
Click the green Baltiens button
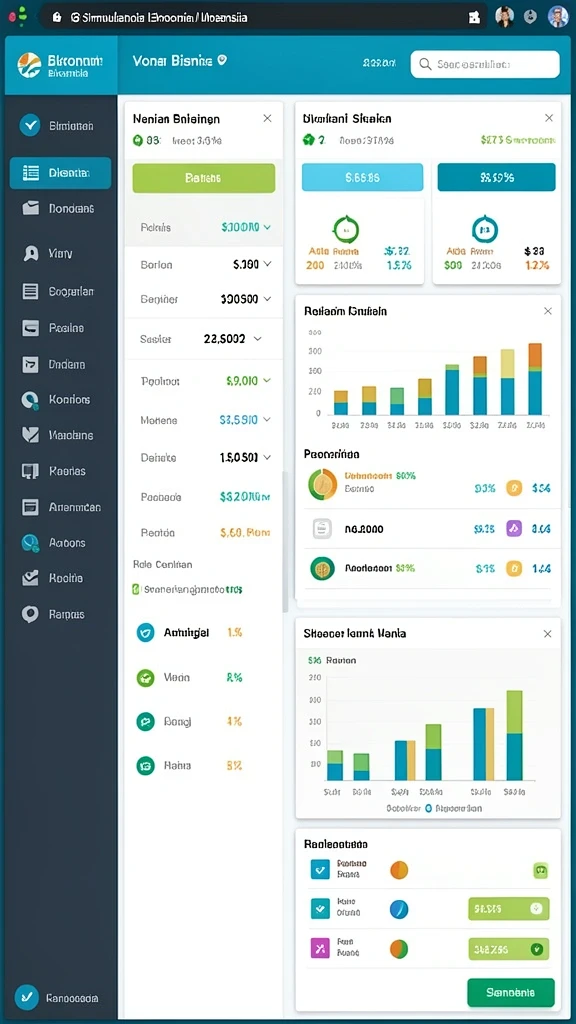pyautogui.click(x=204, y=178)
